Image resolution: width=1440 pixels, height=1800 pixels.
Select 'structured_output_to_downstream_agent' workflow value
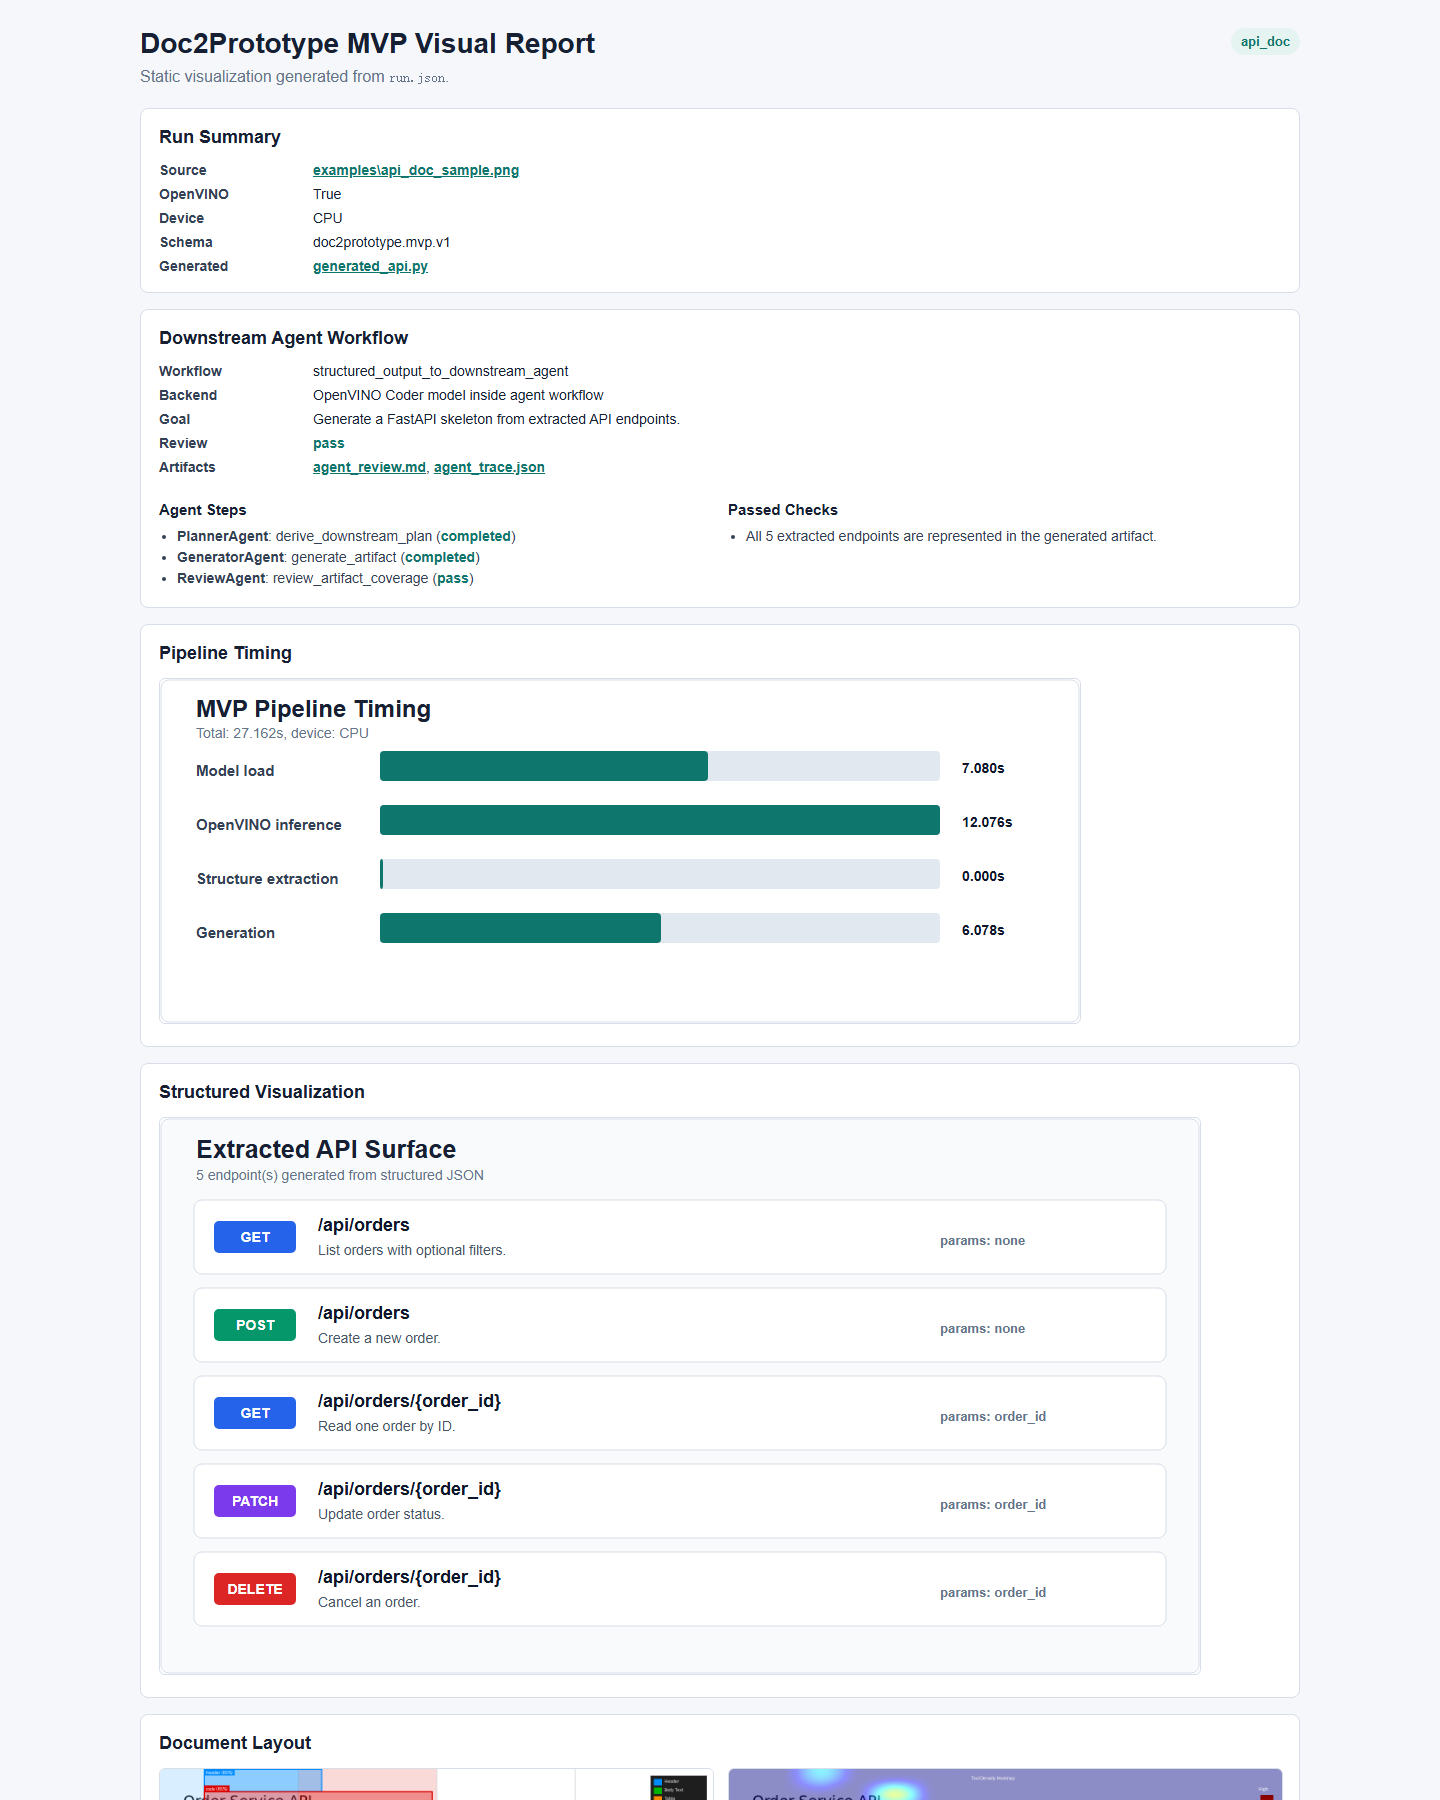point(441,371)
